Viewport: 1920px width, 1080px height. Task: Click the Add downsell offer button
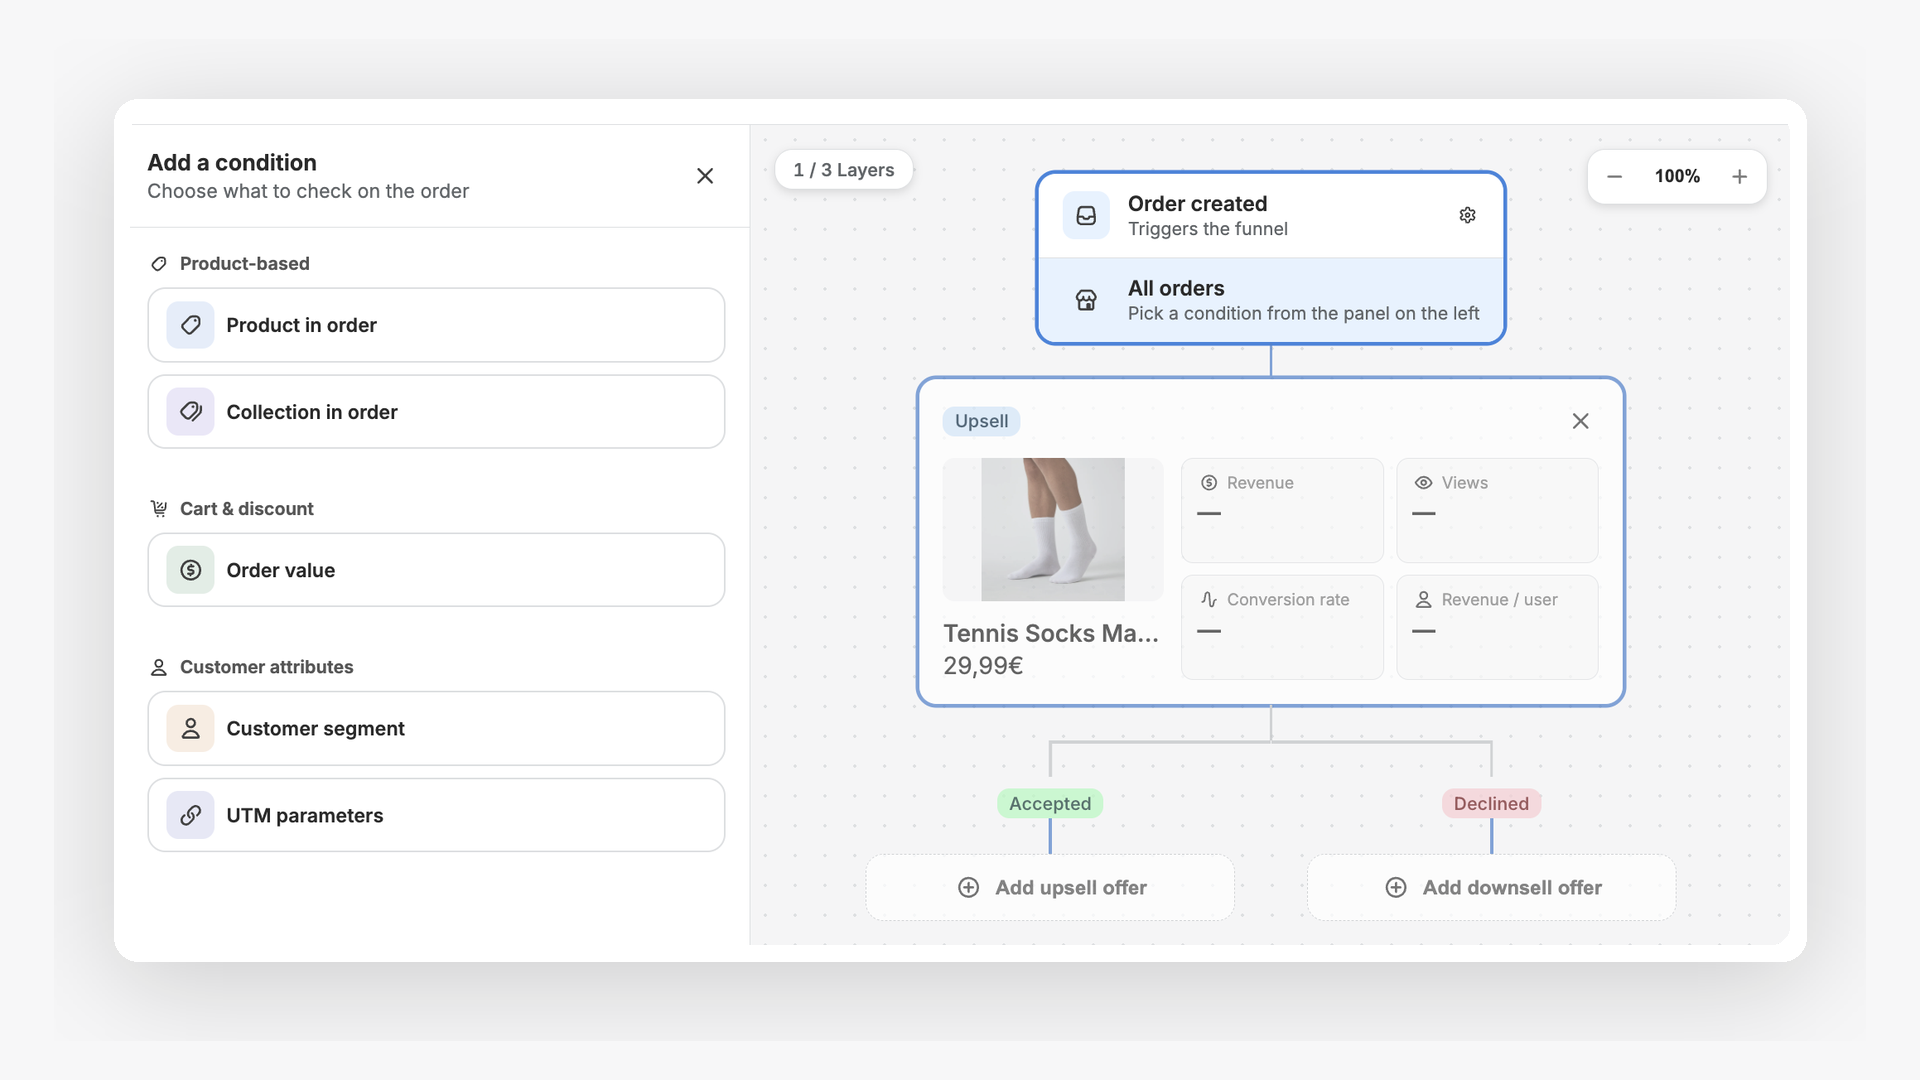[1491, 887]
